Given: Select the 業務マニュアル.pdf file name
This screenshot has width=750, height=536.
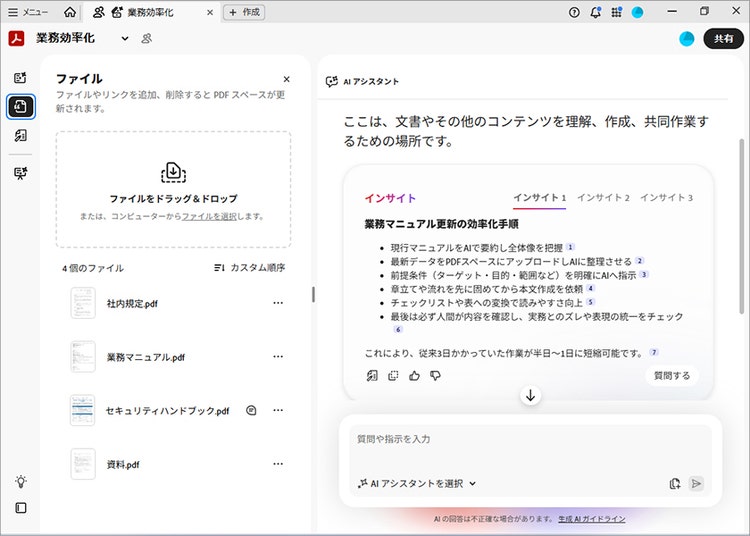Looking at the screenshot, I should coord(145,357).
